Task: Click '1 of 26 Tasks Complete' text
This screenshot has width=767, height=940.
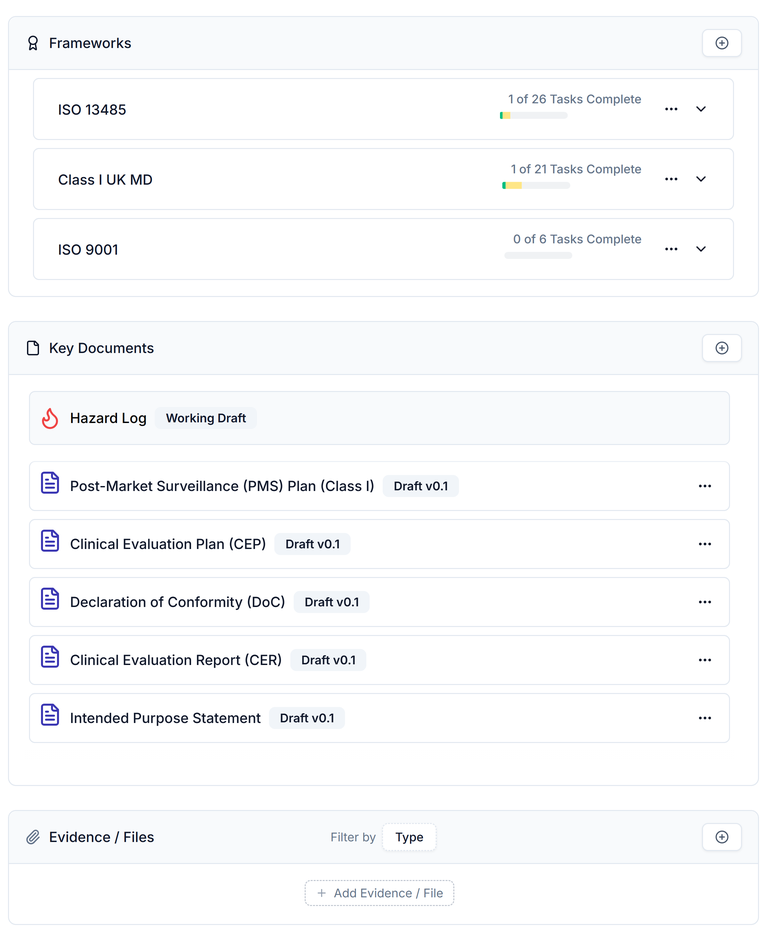Action: [x=575, y=100]
